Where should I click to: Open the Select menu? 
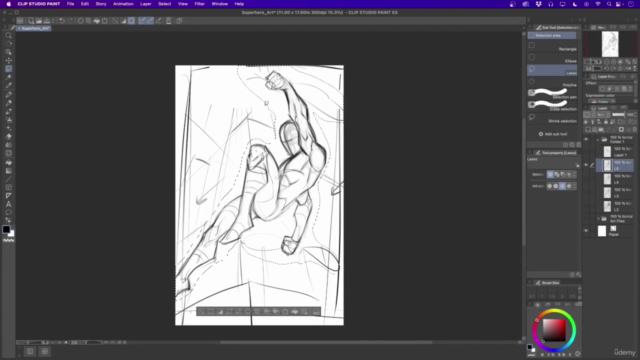tap(165, 4)
